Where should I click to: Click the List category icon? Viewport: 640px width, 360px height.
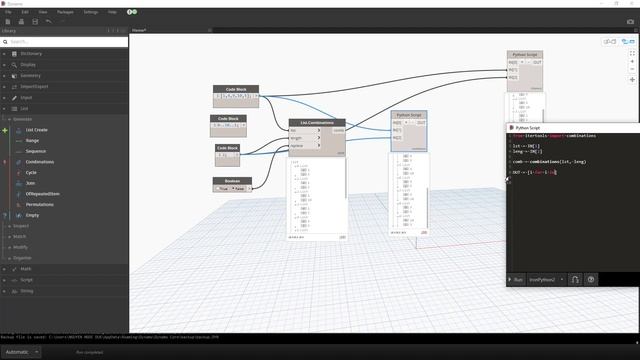point(14,109)
